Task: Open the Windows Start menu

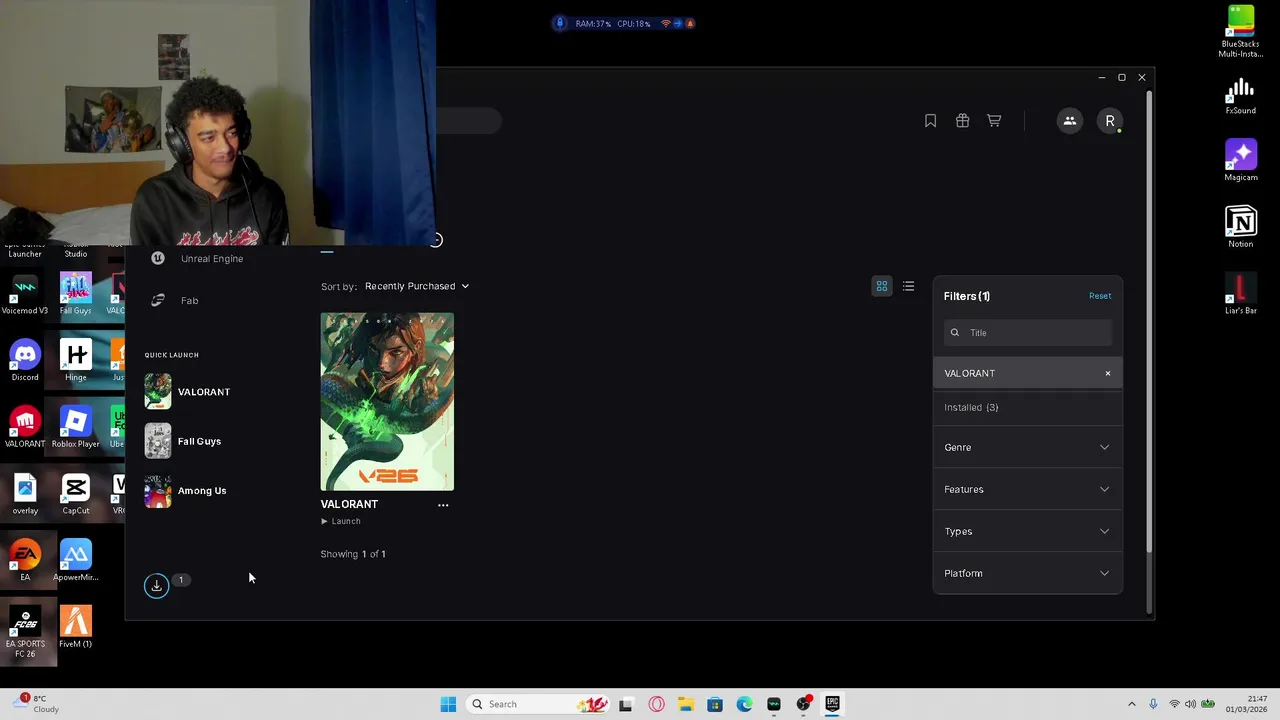Action: [448, 704]
